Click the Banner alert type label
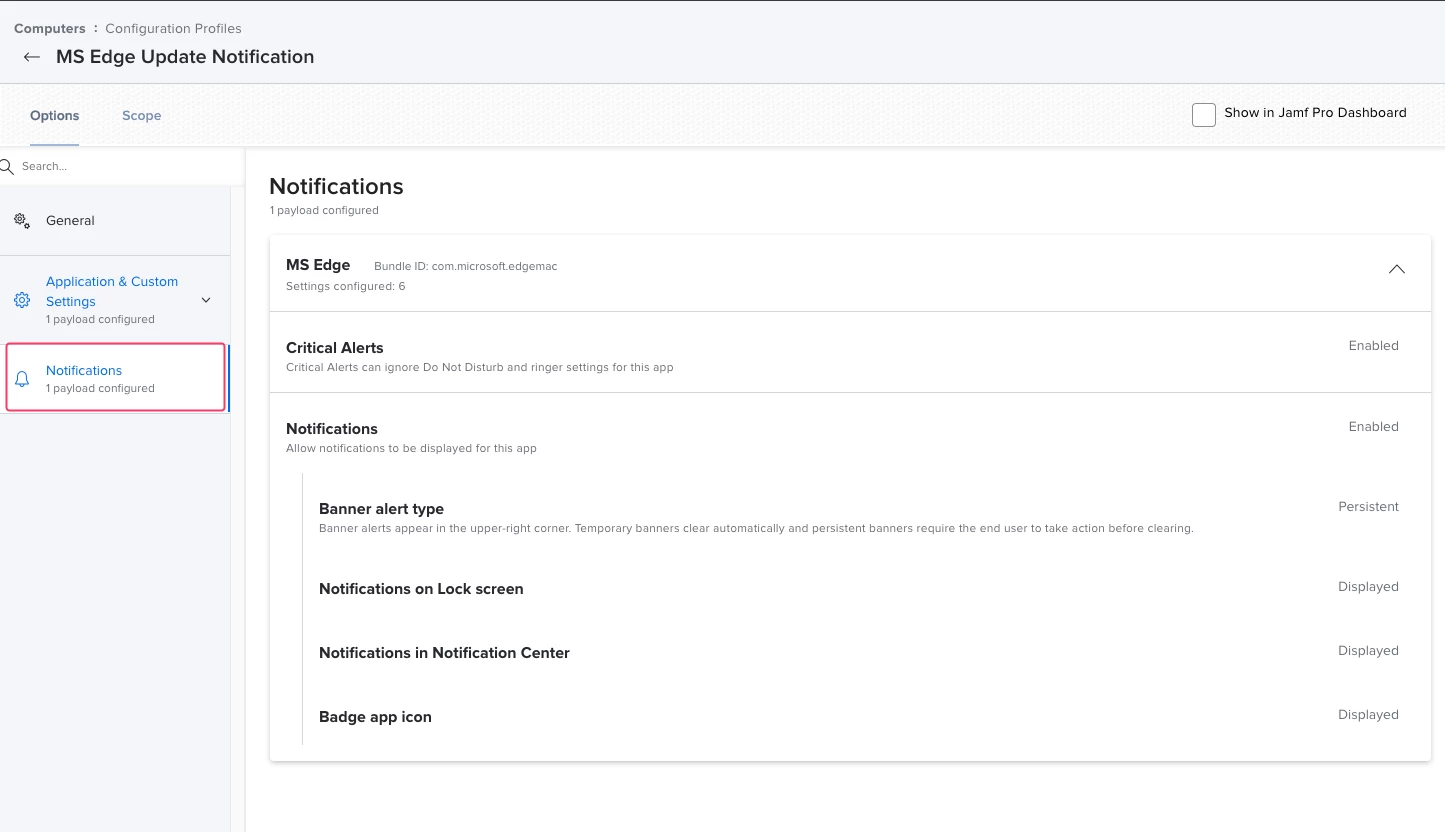 point(381,509)
